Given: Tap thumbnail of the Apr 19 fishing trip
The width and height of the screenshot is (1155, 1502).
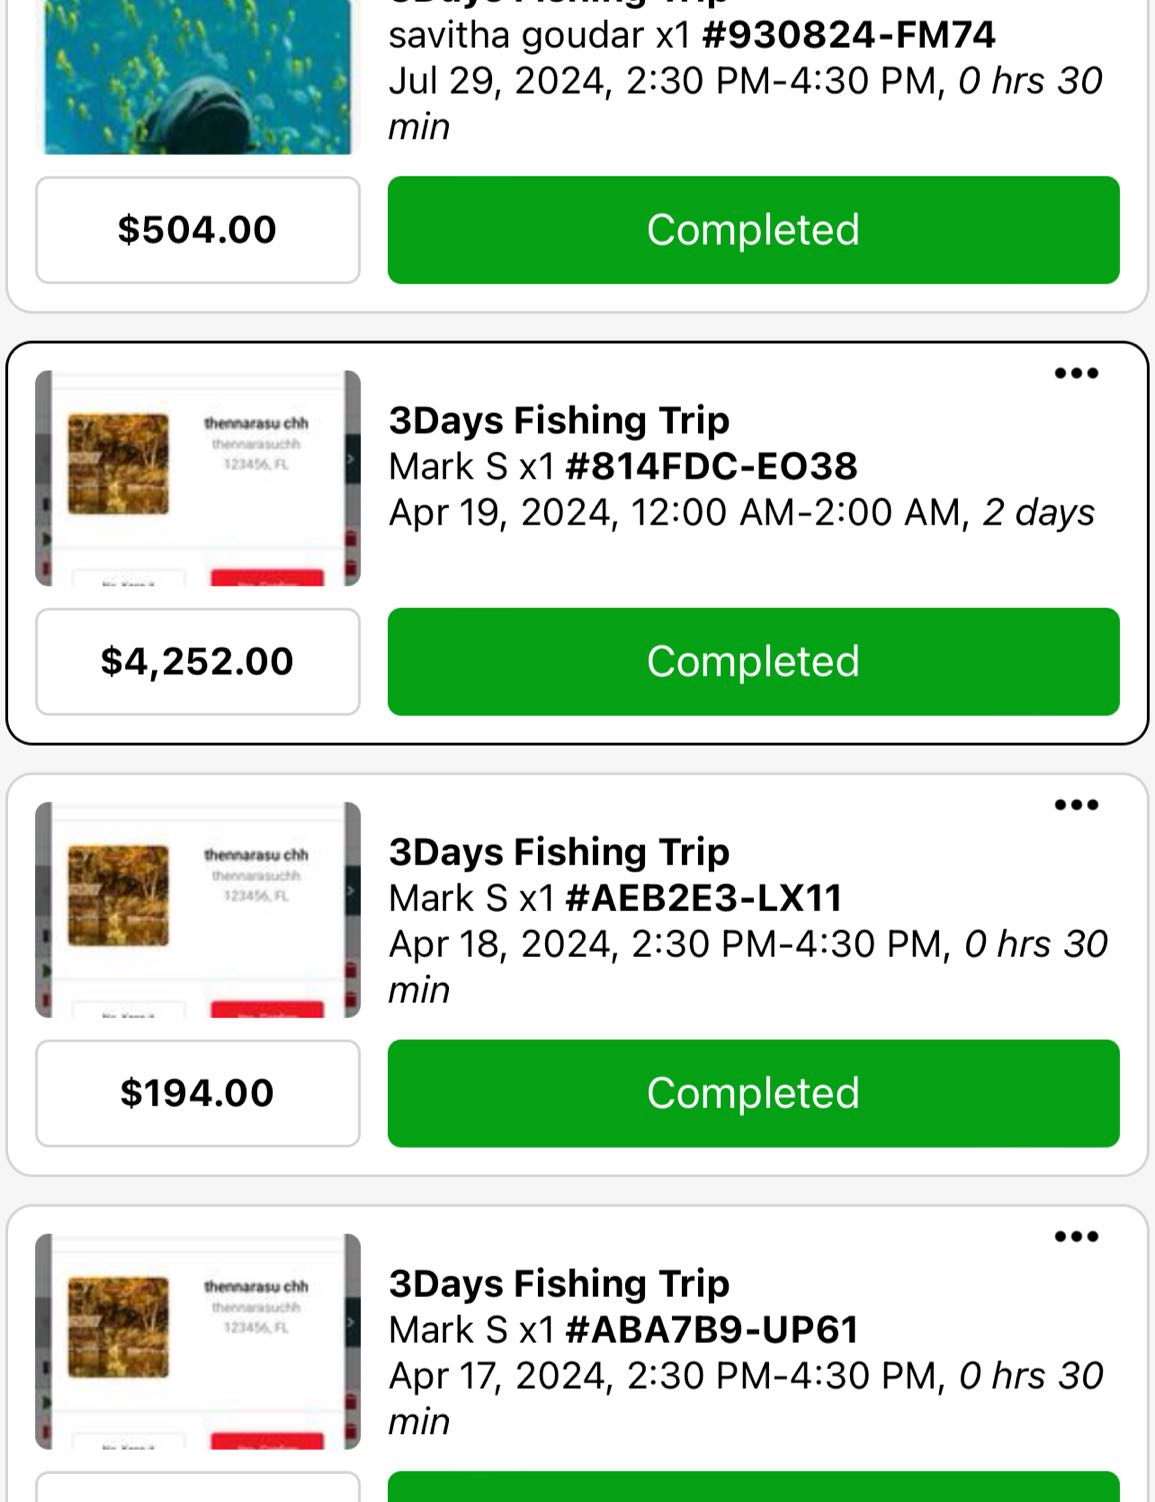Looking at the screenshot, I should 198,478.
